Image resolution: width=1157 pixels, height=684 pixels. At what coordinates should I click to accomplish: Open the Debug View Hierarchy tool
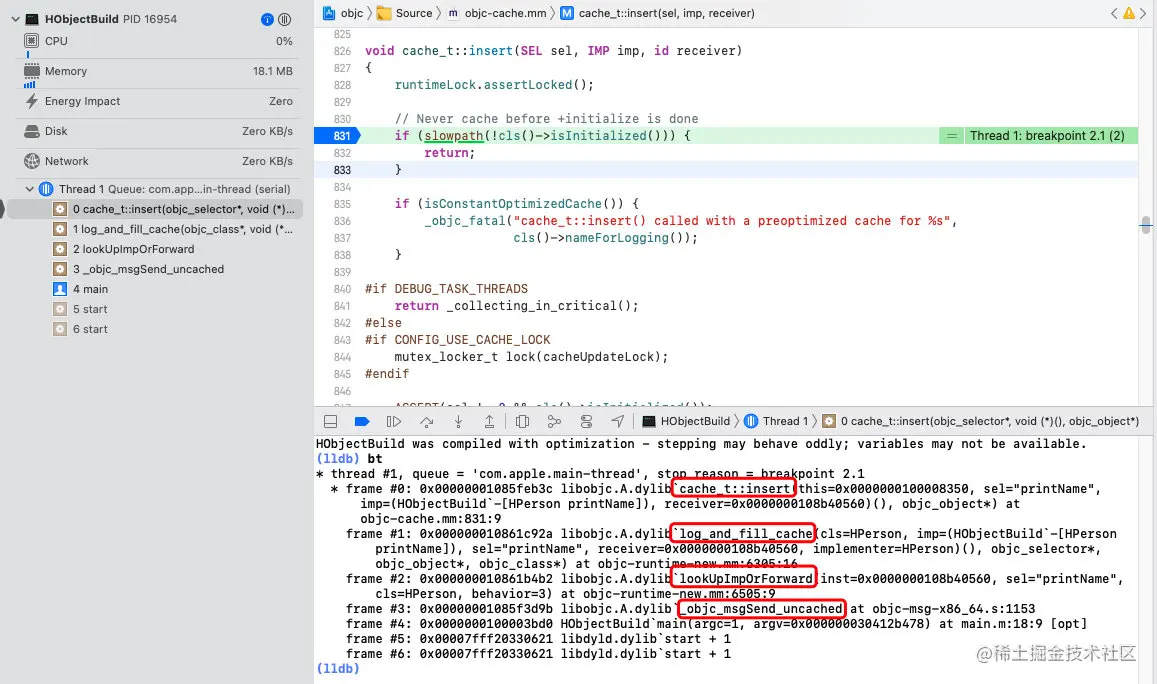point(522,421)
